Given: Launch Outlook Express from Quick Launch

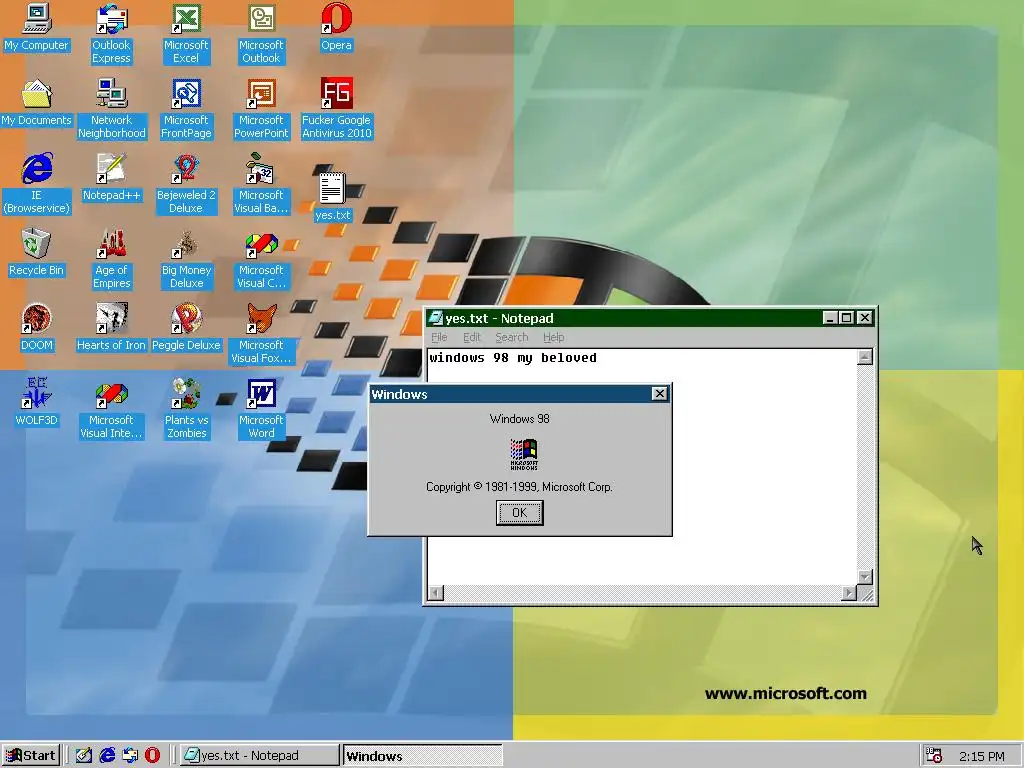Looking at the screenshot, I should coord(130,756).
